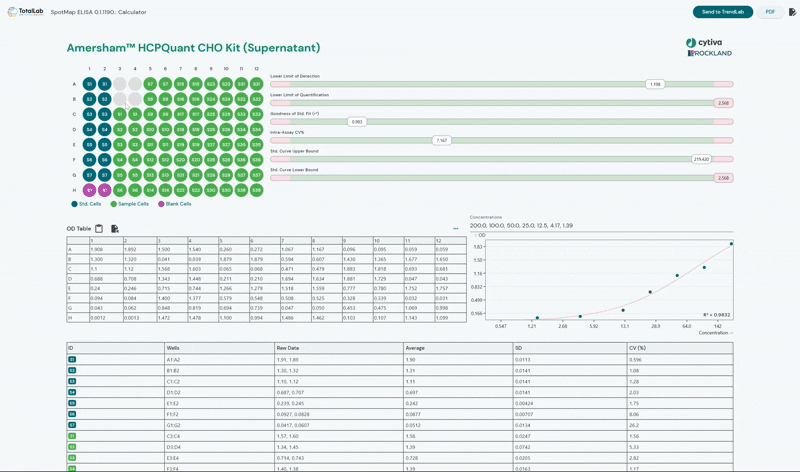Select standard well A1 on the plate
Viewport: 800px width, 472px height.
coord(89,84)
